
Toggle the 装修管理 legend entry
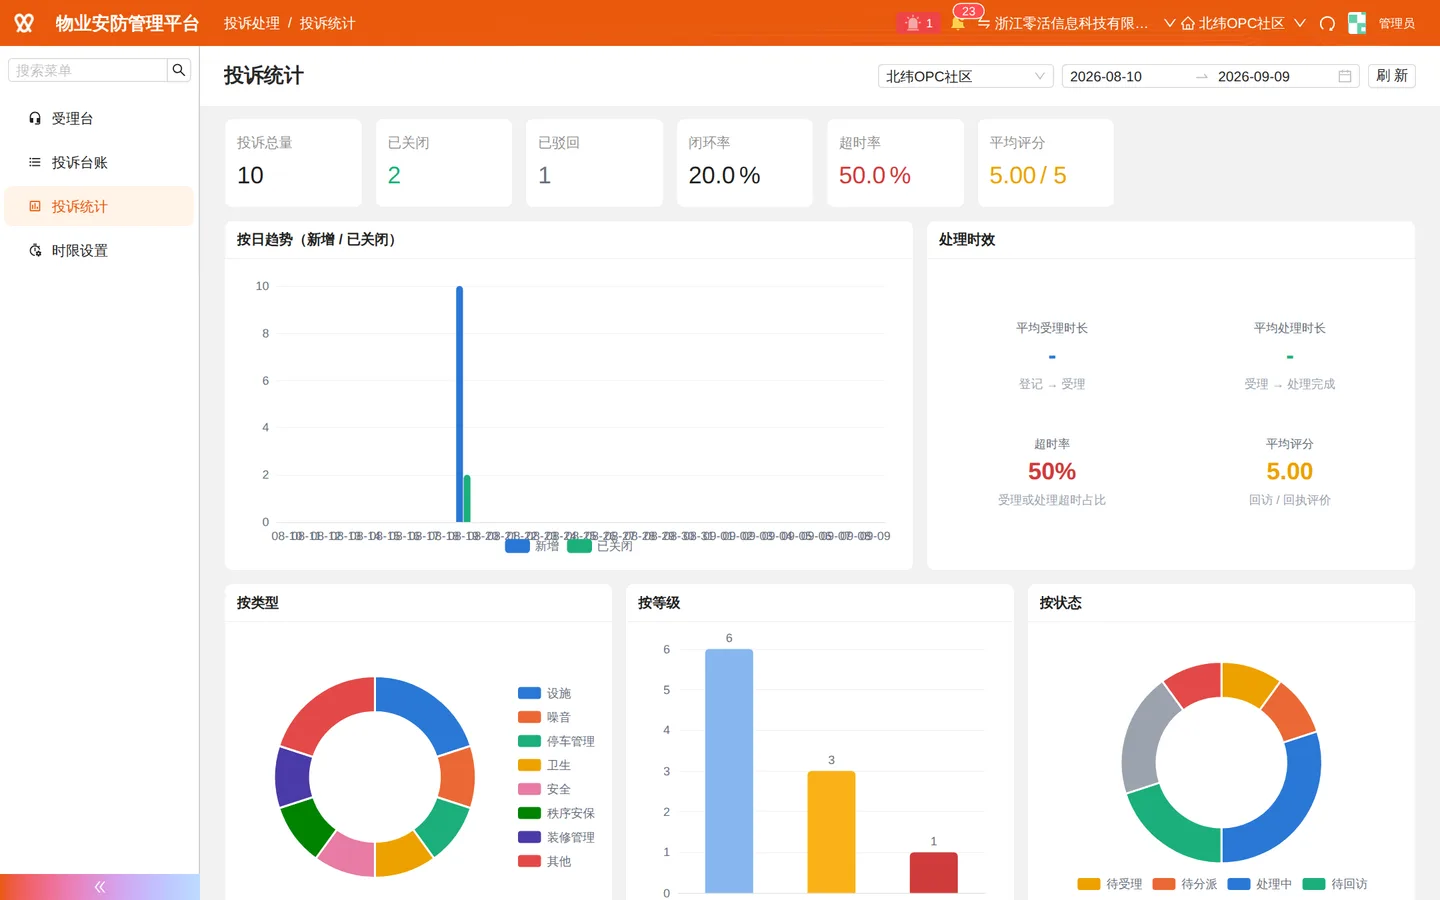click(556, 837)
